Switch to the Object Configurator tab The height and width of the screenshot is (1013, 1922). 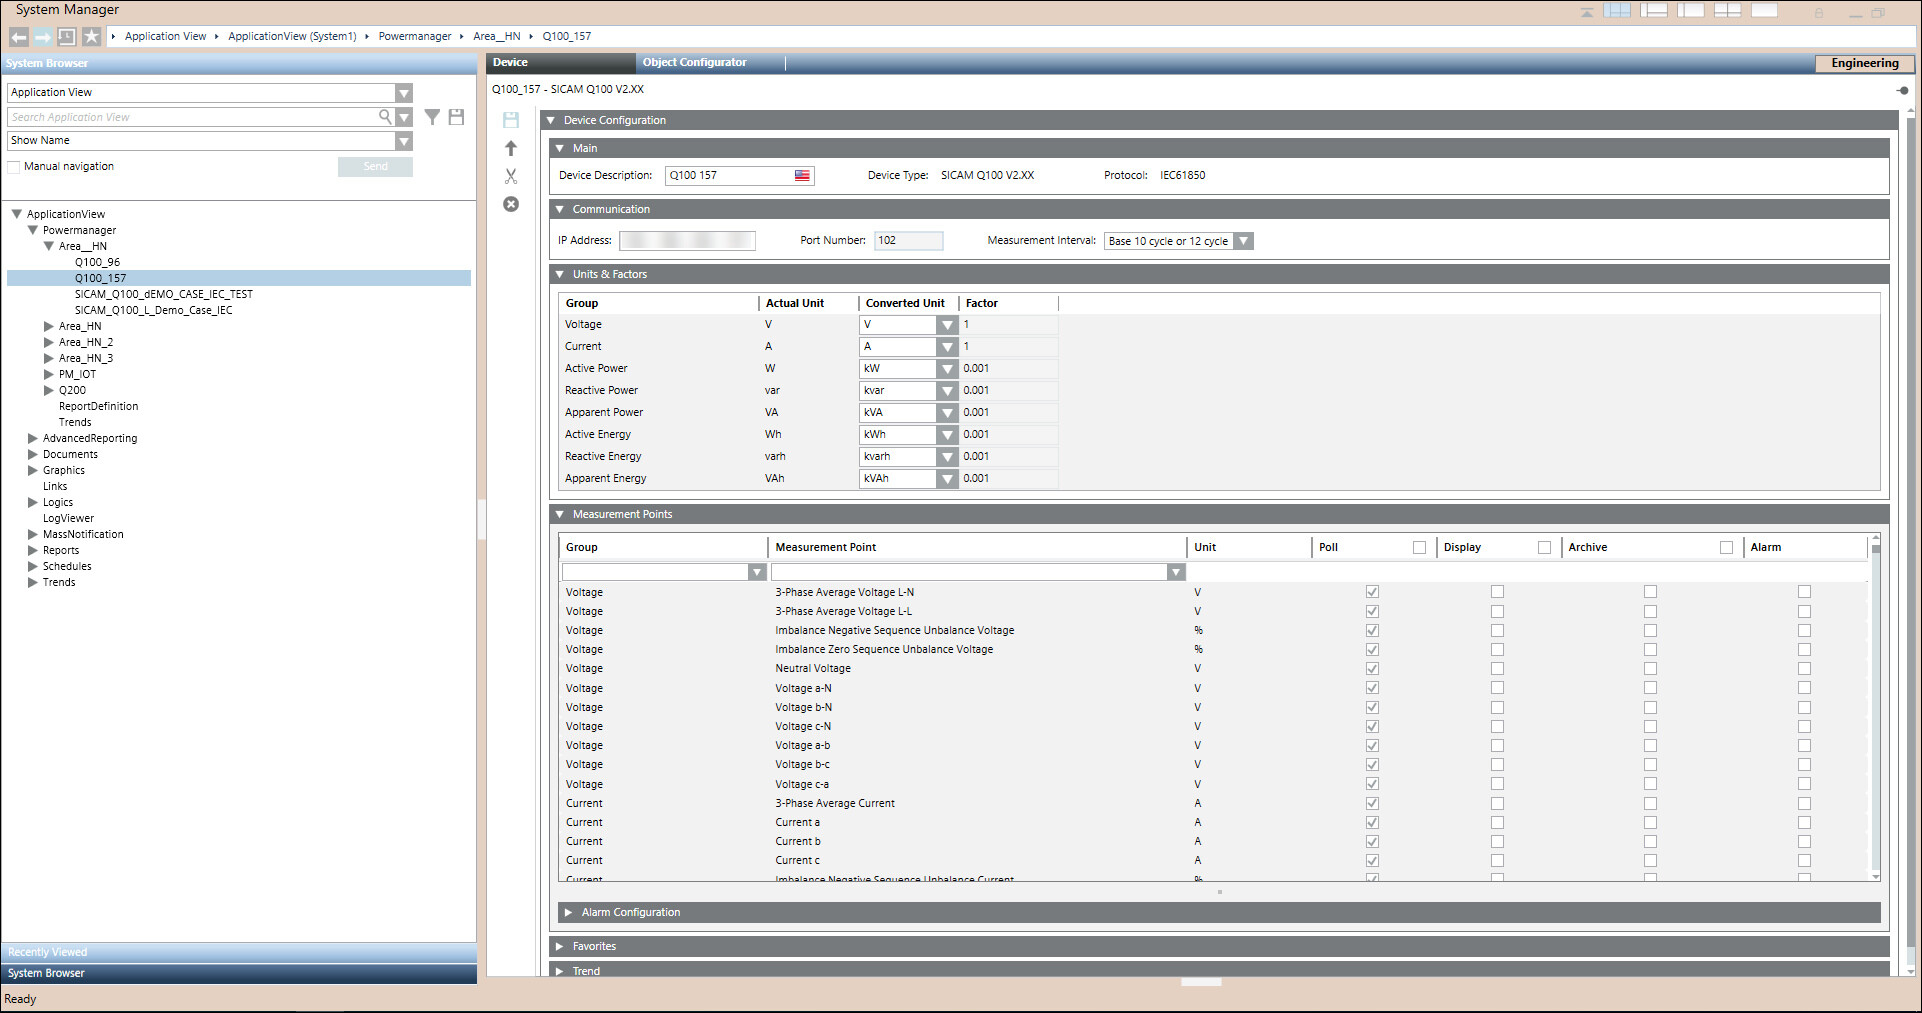(694, 62)
